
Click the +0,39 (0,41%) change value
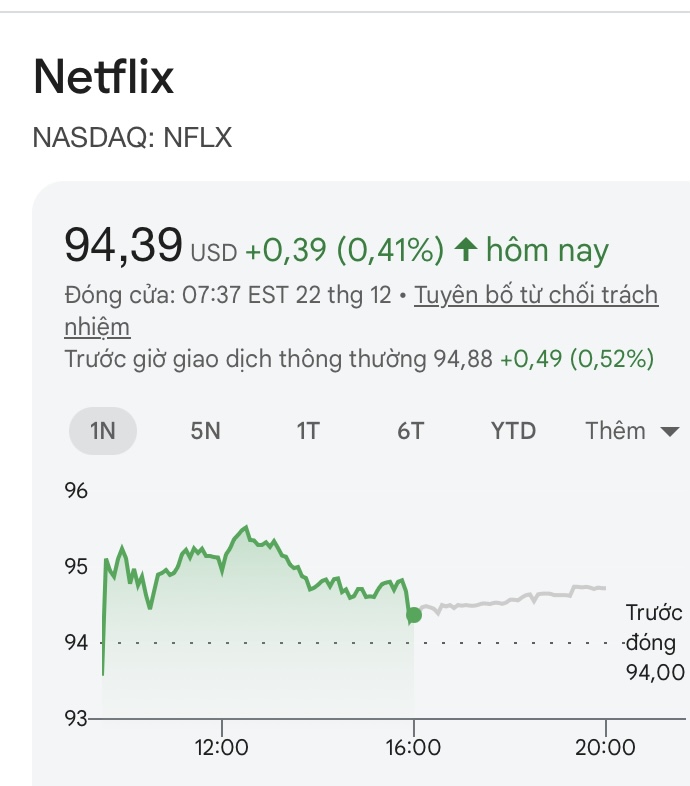tap(344, 250)
